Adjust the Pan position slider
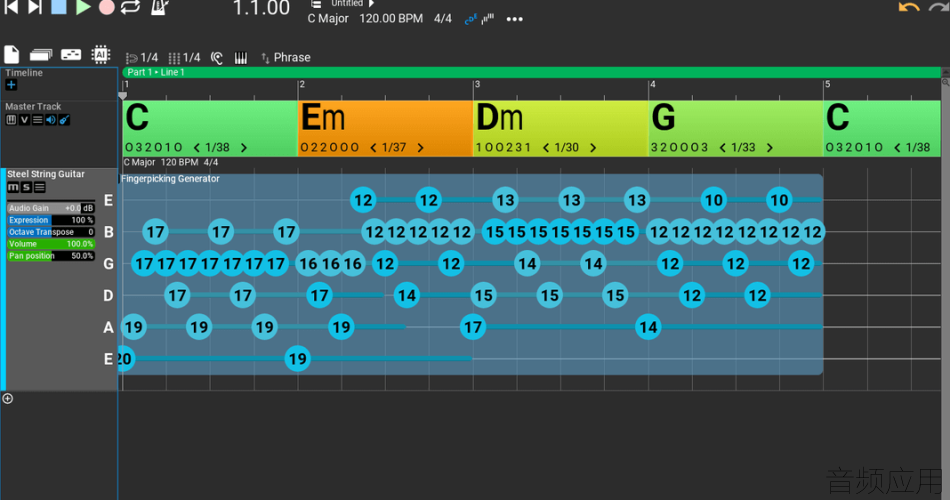 [51, 256]
